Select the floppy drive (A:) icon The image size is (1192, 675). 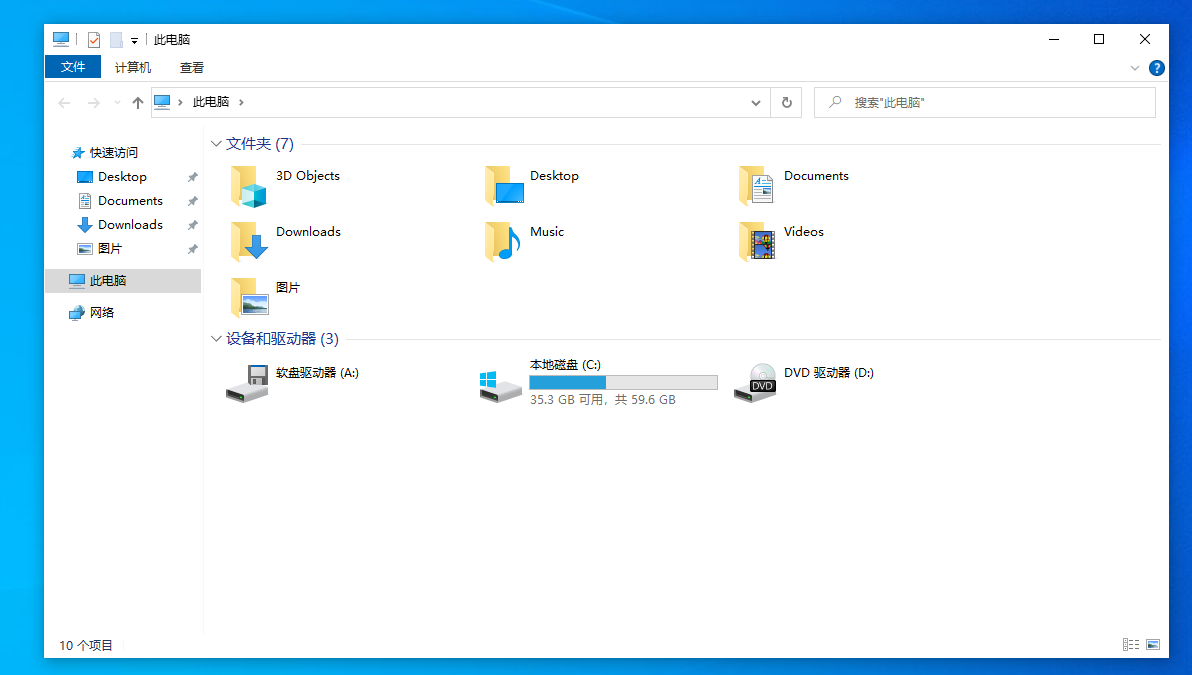coord(247,383)
